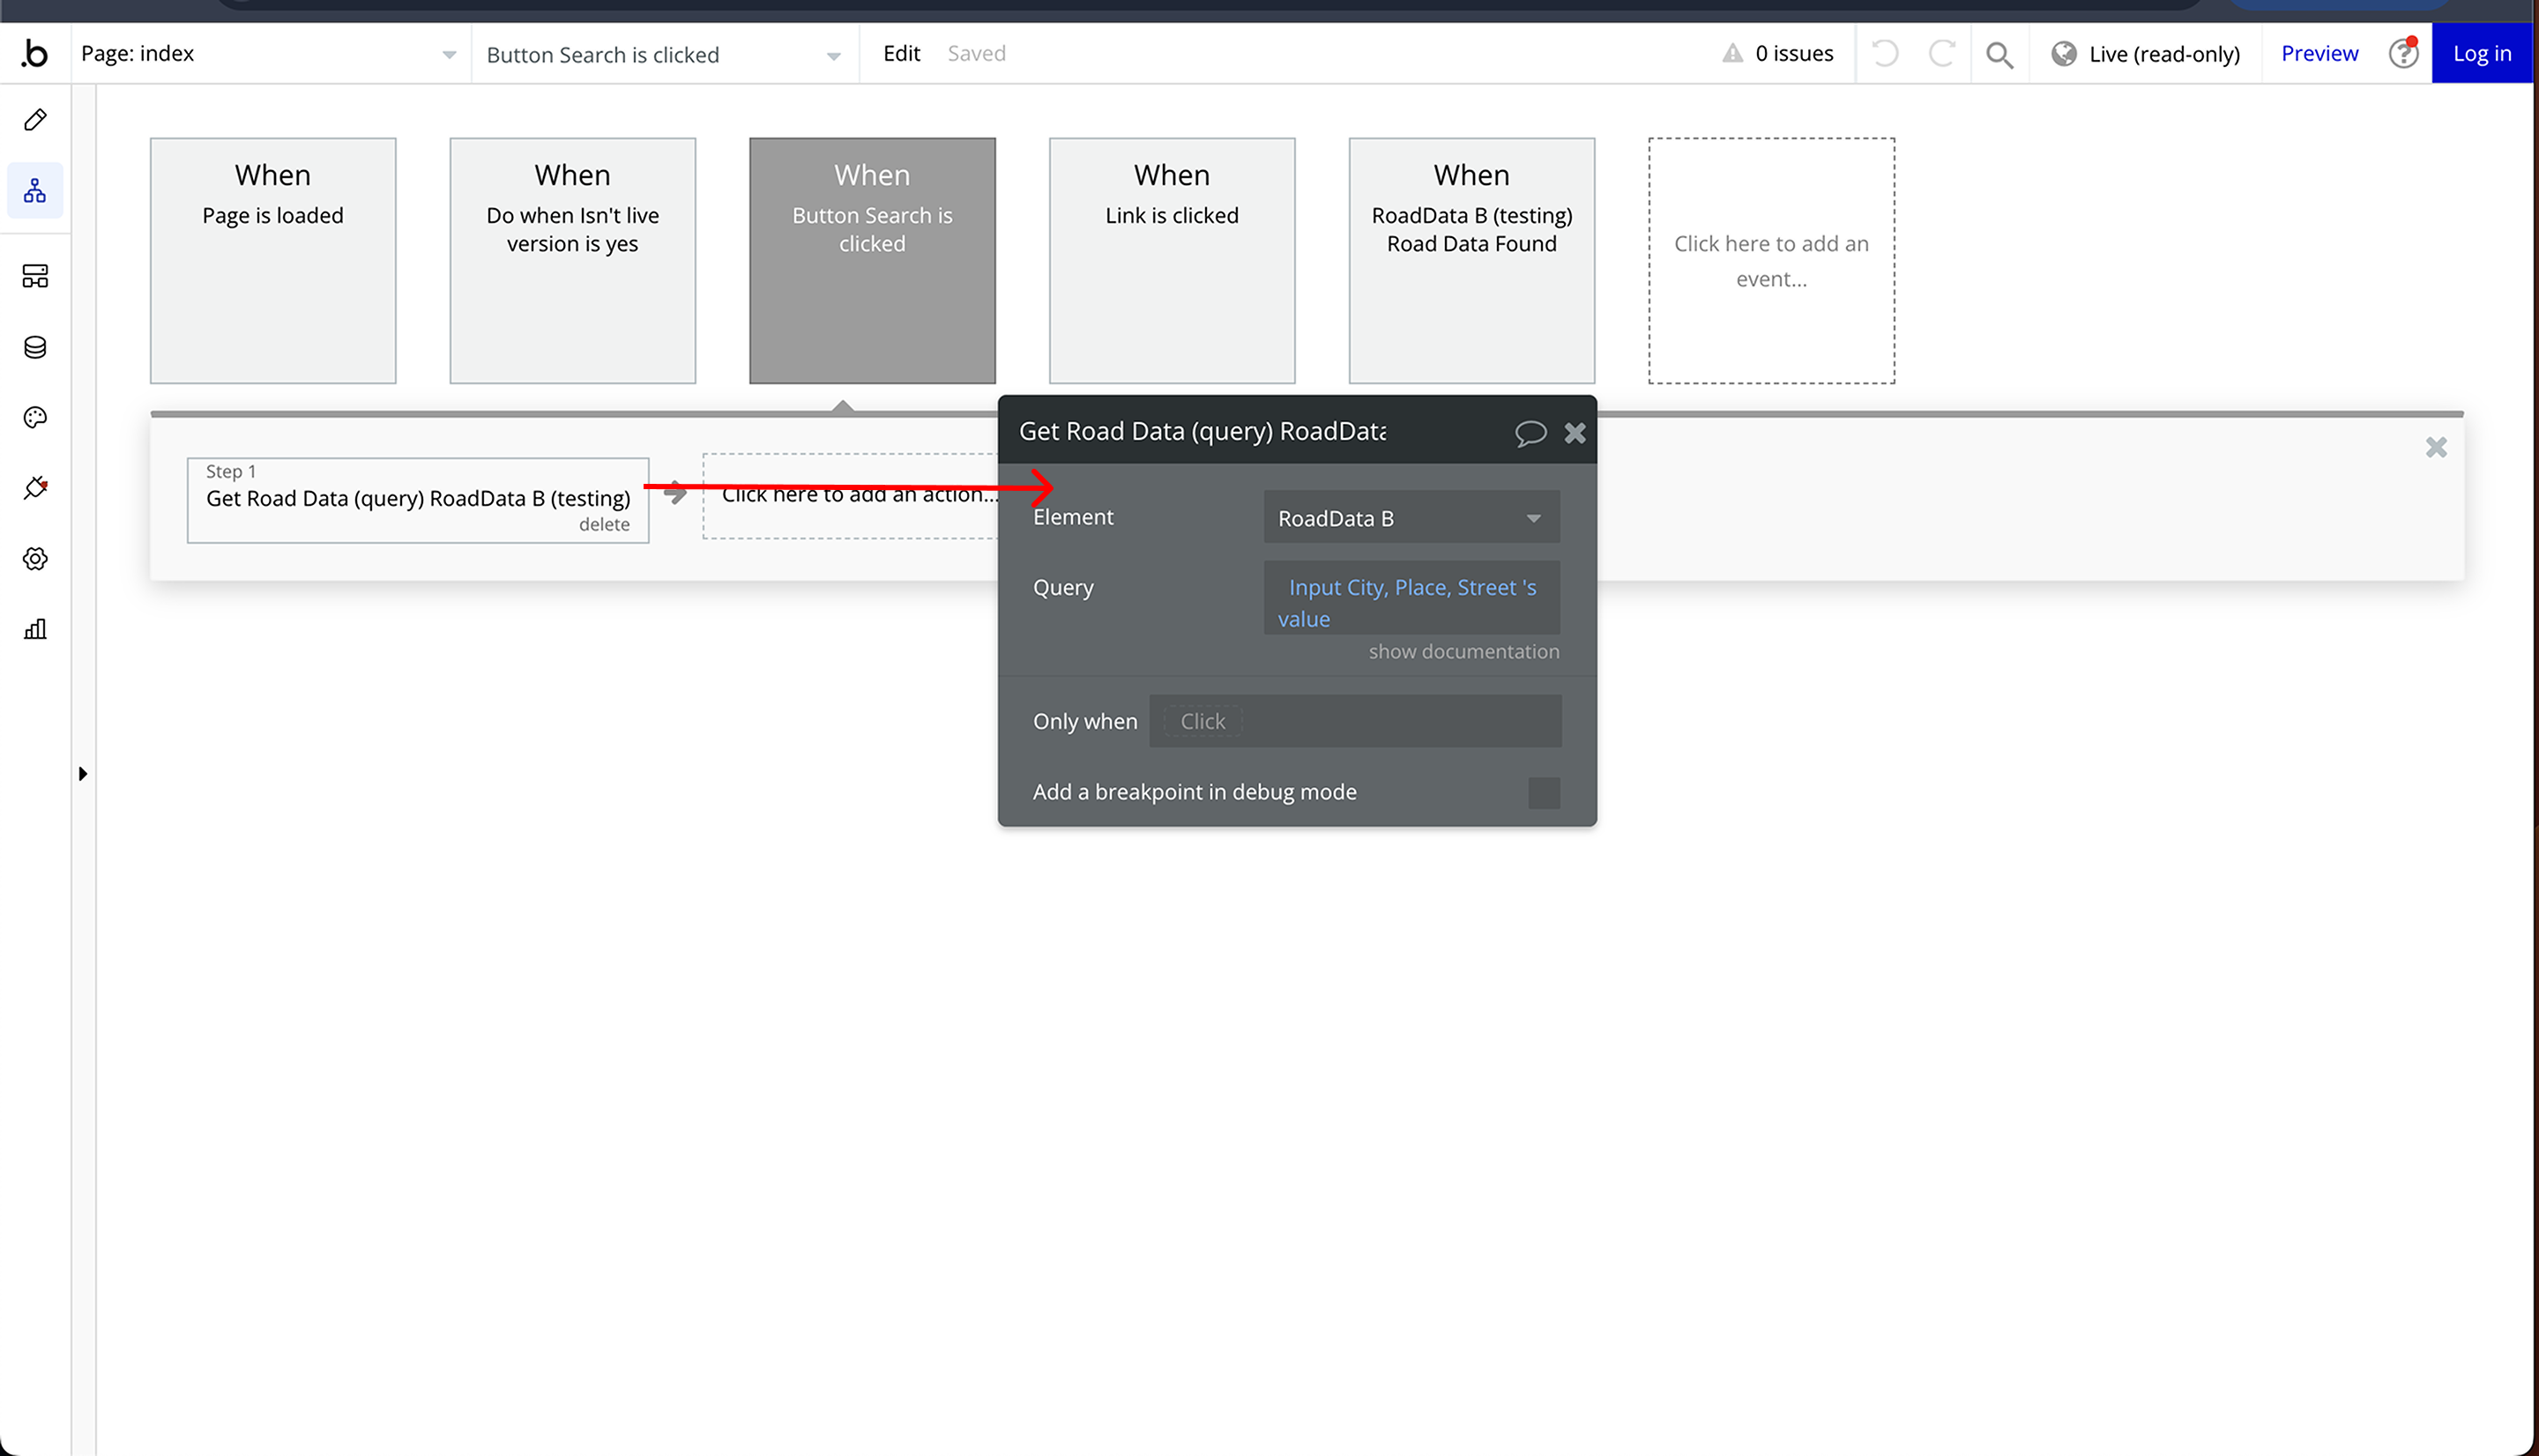Image resolution: width=2539 pixels, height=1456 pixels.
Task: Open the Styles tab palette icon
Action: [35, 418]
